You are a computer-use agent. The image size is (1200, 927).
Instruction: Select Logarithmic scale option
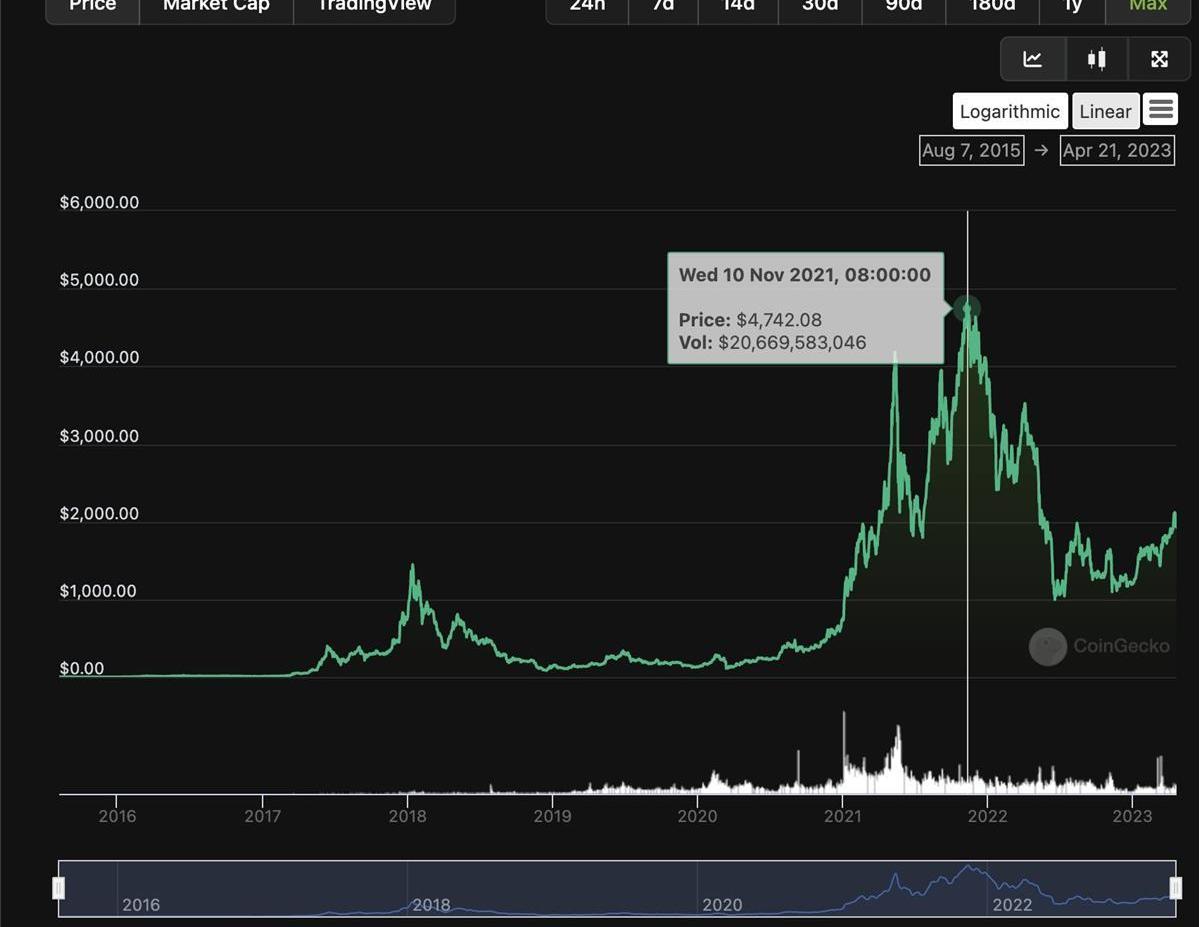click(1009, 112)
